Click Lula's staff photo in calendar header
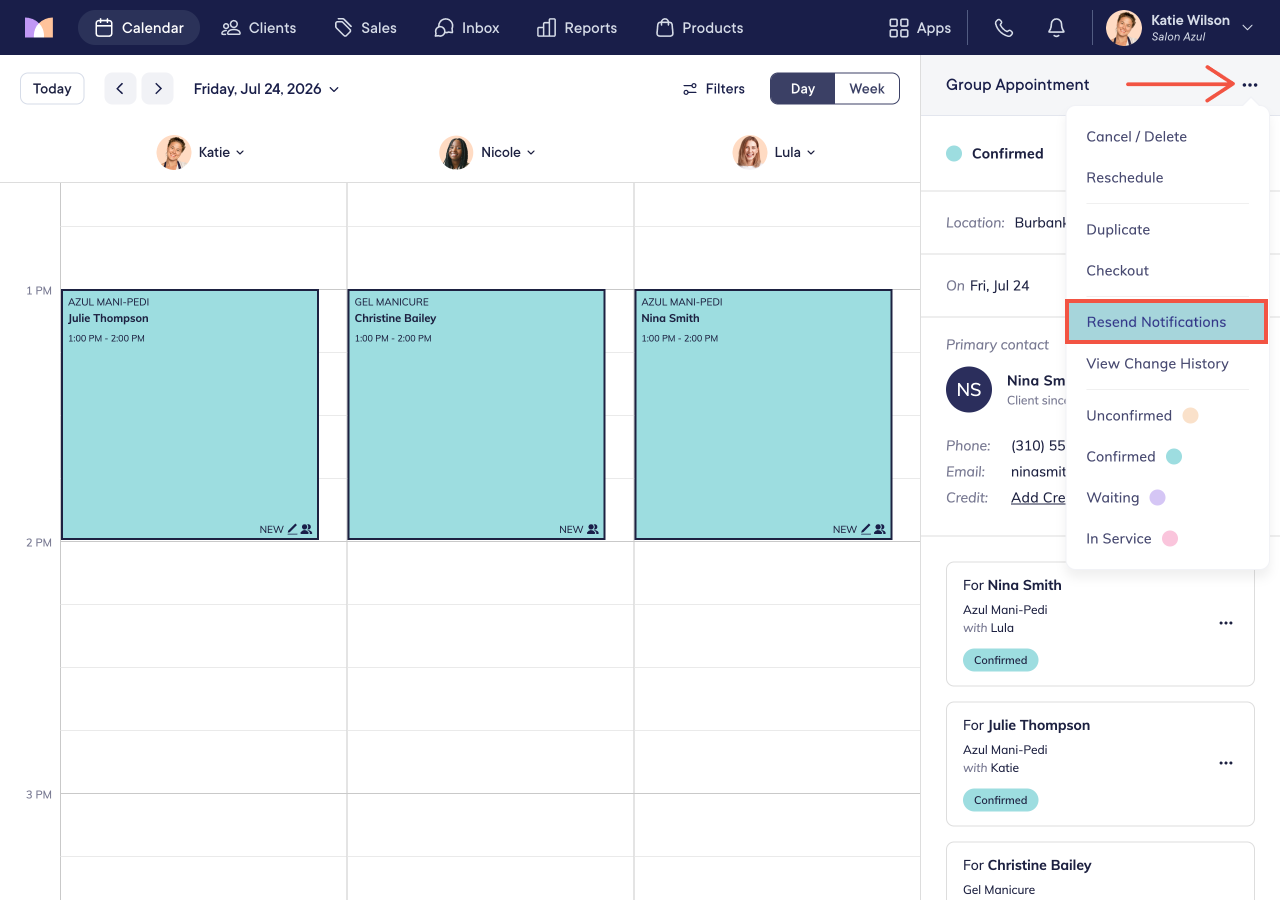Viewport: 1280px width, 900px height. pos(750,152)
